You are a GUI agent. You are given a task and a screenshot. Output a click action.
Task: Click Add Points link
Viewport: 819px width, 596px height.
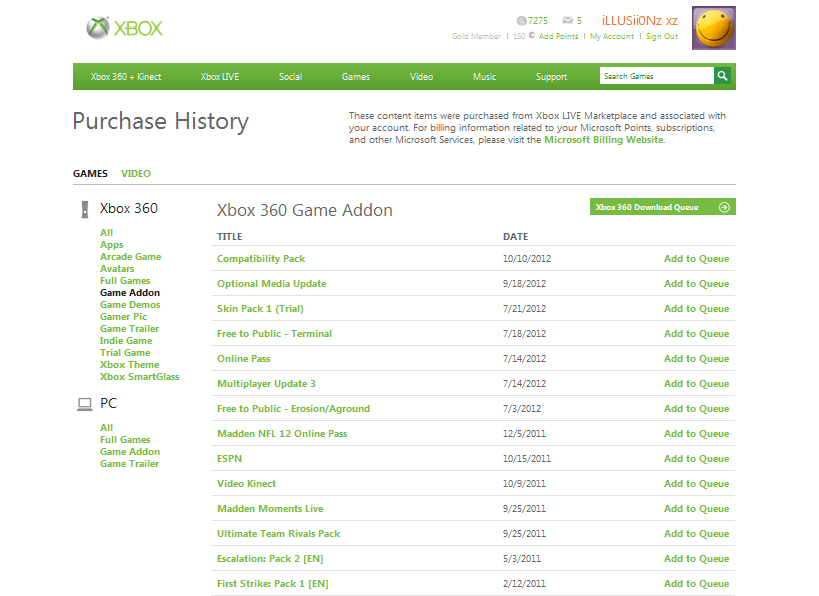(558, 36)
